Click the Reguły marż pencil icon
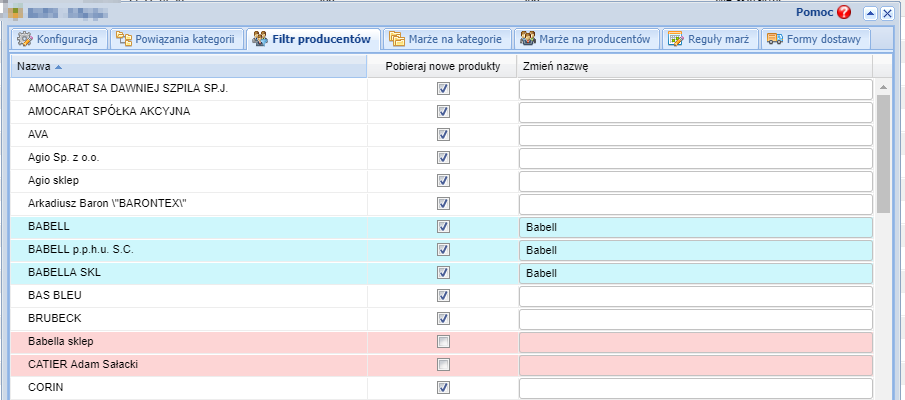This screenshot has height=400, width=905. point(676,39)
